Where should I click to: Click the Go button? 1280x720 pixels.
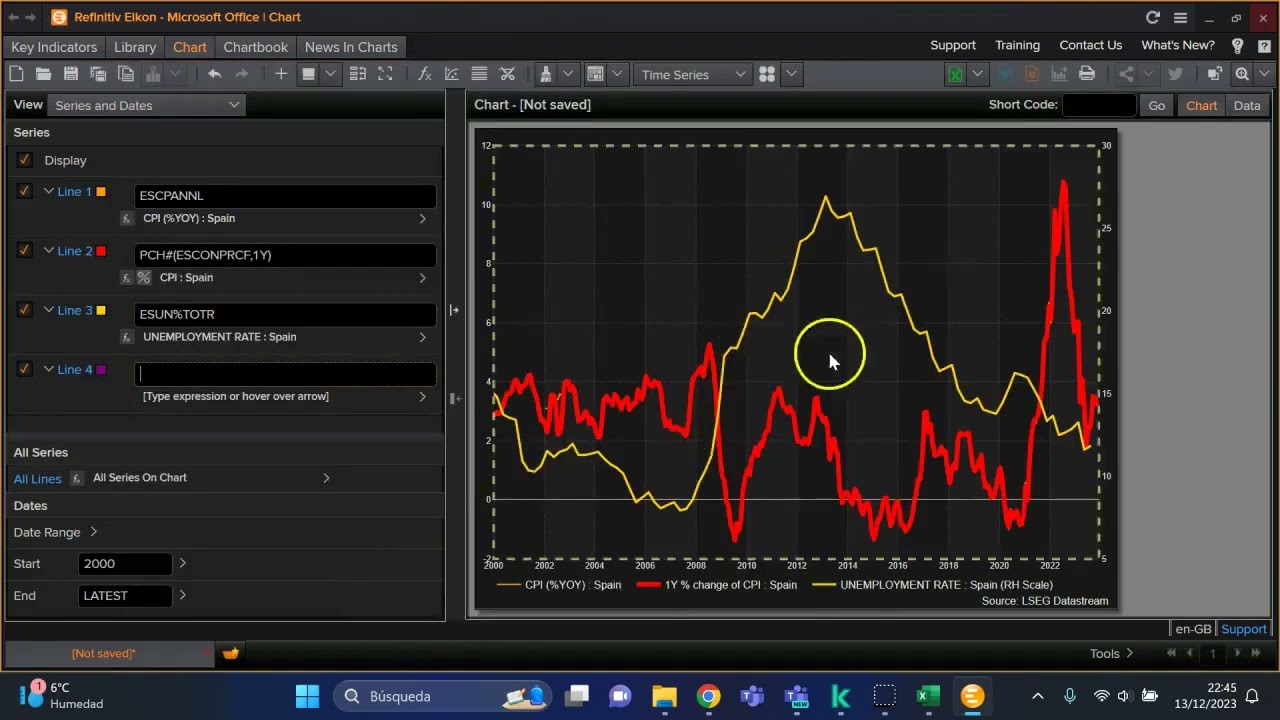pos(1157,105)
